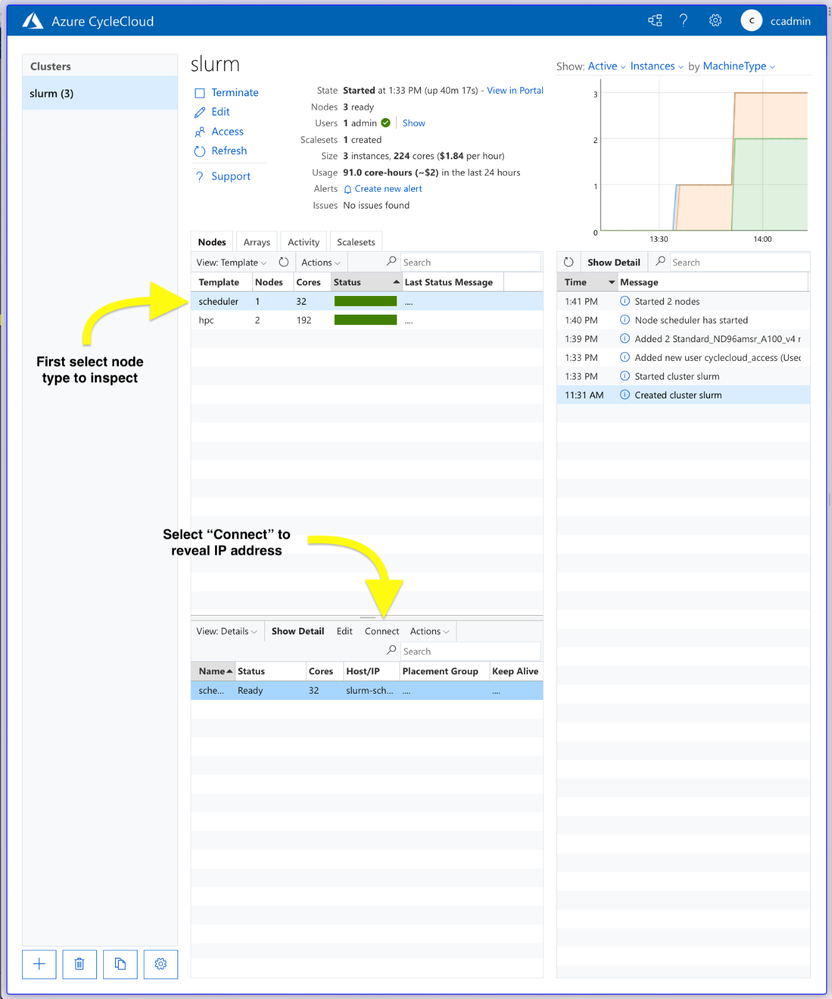The width and height of the screenshot is (832, 999).
Task: Click Show Detail in event log
Action: [613, 262]
